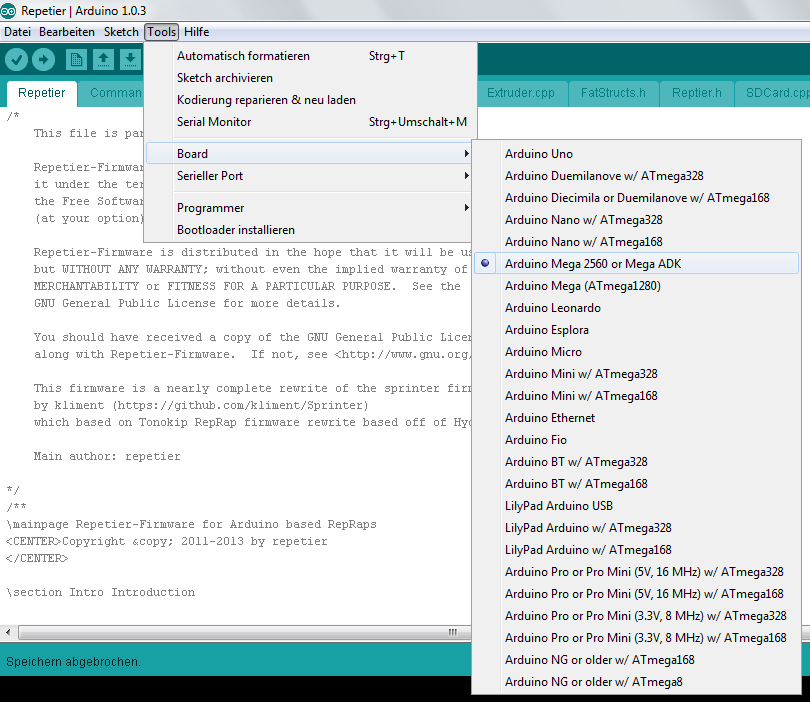Switch to the FatStructs.h tab

coord(613,93)
